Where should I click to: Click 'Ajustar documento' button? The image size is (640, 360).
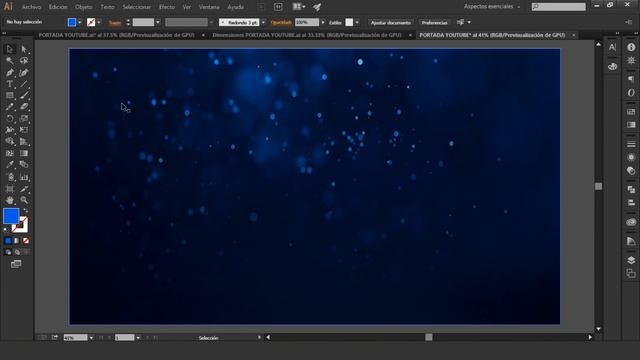point(391,22)
